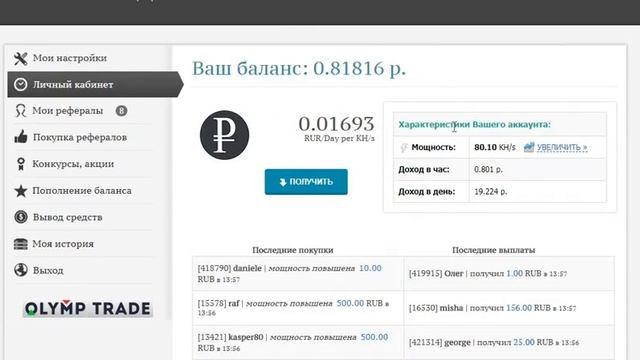The width and height of the screenshot is (640, 360).
Task: Open Конкурсы, акции page
Action: (73, 164)
